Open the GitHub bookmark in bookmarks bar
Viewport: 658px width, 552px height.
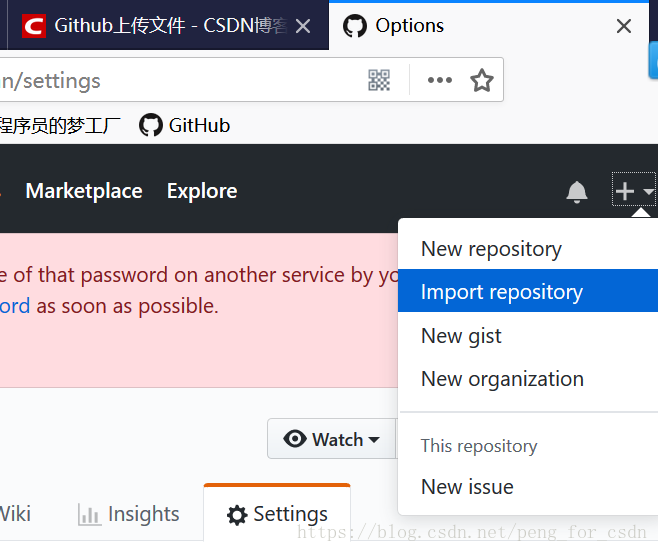tap(185, 125)
